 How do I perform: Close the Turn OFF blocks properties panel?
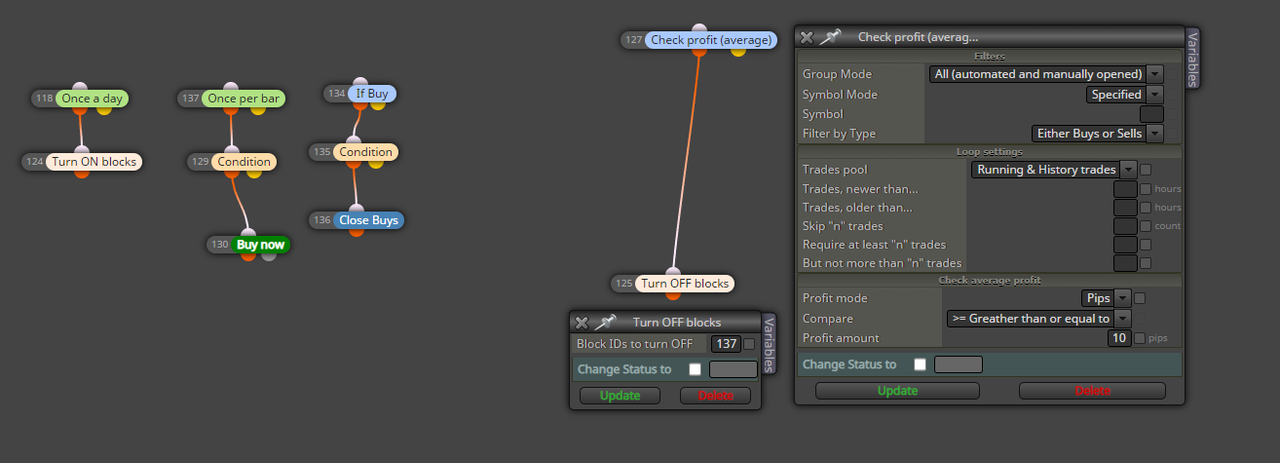(582, 322)
